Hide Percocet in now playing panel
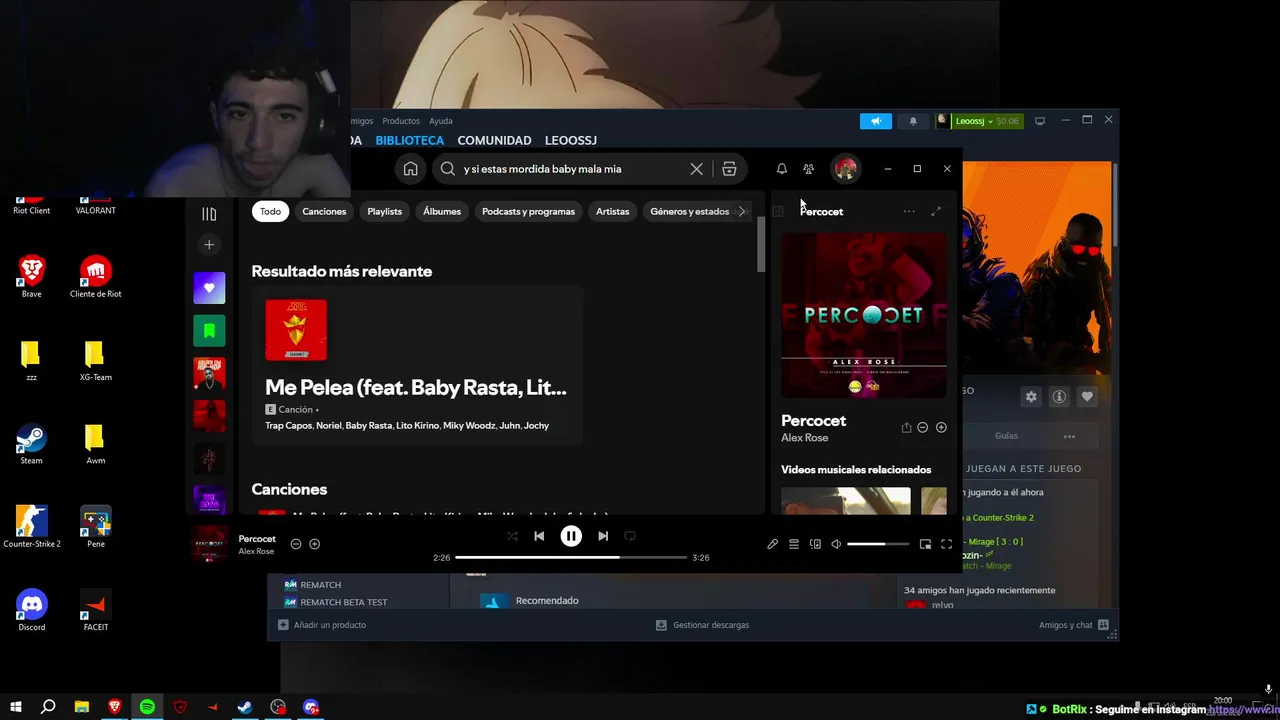 923,427
